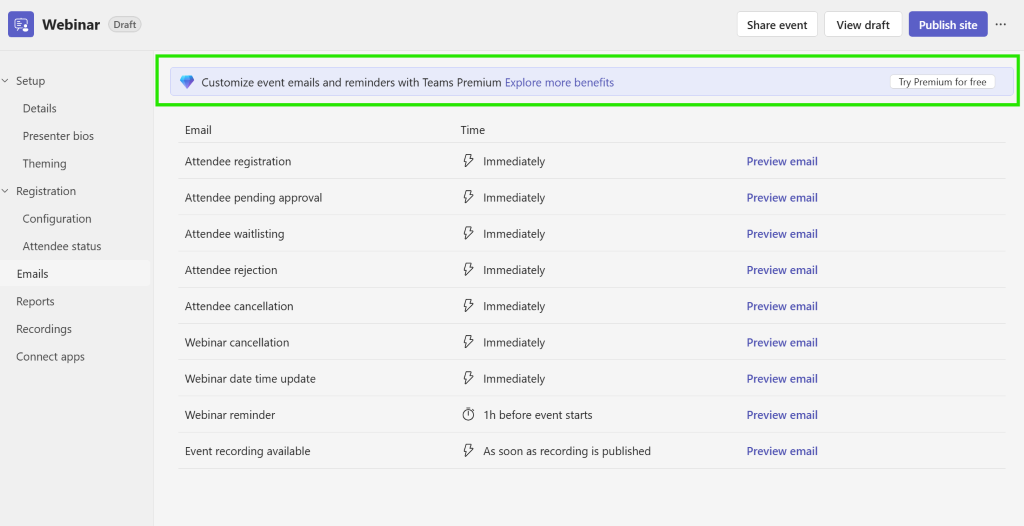Image resolution: width=1024 pixels, height=526 pixels.
Task: Click the Attendee cancellation row label
Action: tap(239, 306)
